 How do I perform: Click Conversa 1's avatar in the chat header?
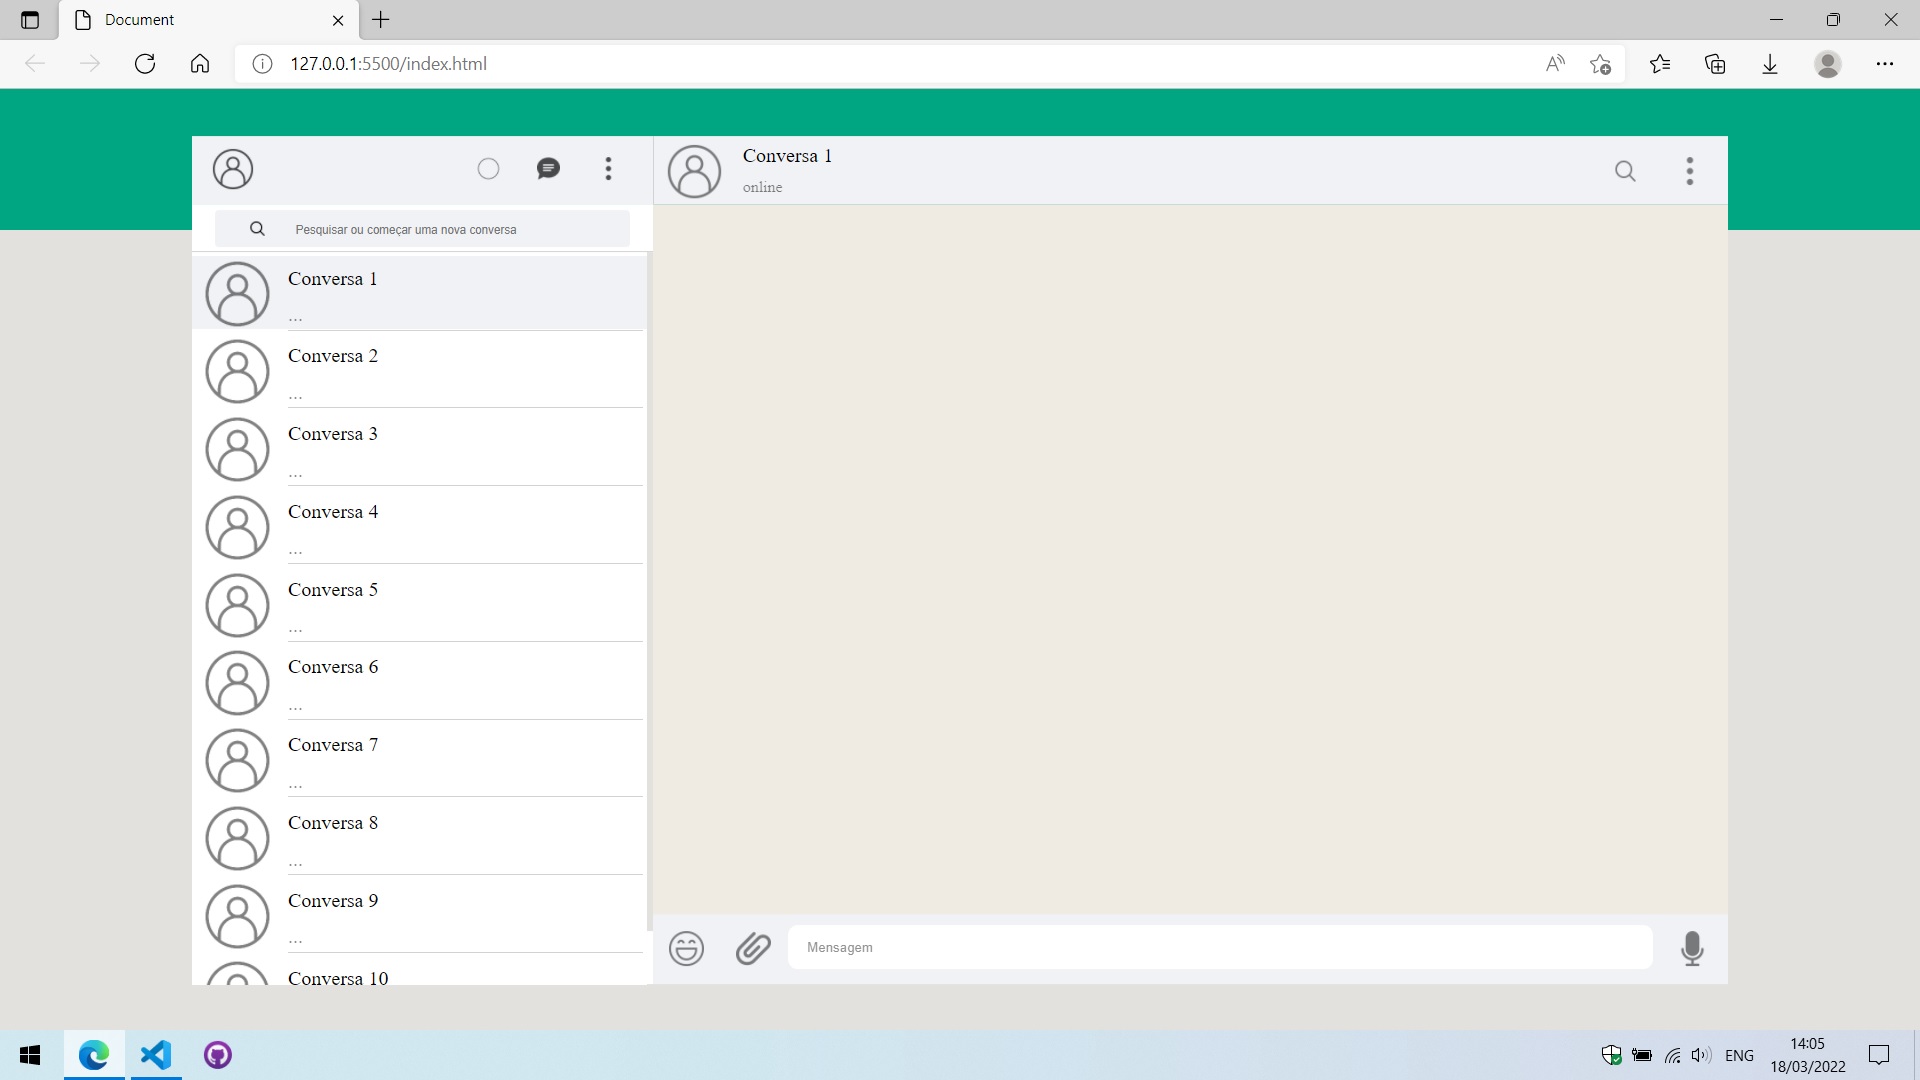pos(695,171)
